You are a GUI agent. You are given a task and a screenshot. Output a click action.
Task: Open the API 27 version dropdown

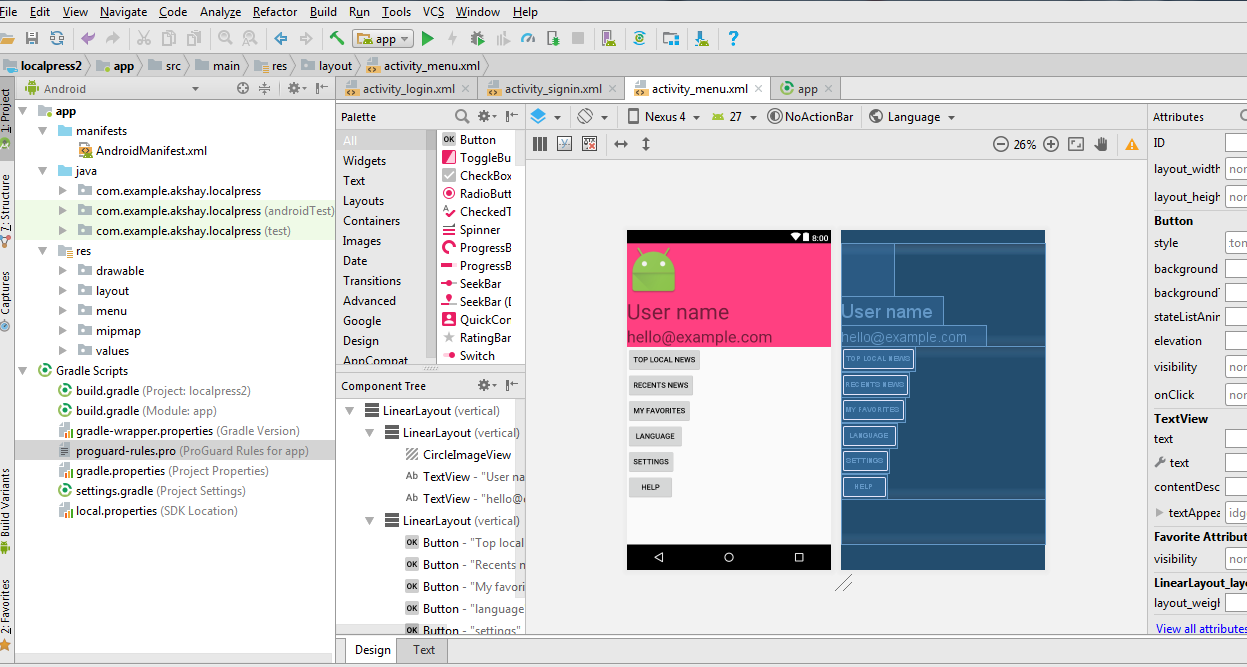tap(734, 116)
